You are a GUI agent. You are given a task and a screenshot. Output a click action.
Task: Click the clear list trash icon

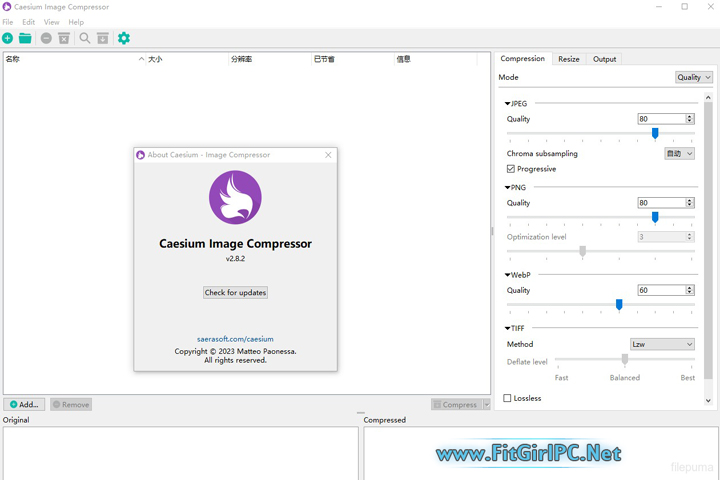pyautogui.click(x=64, y=38)
